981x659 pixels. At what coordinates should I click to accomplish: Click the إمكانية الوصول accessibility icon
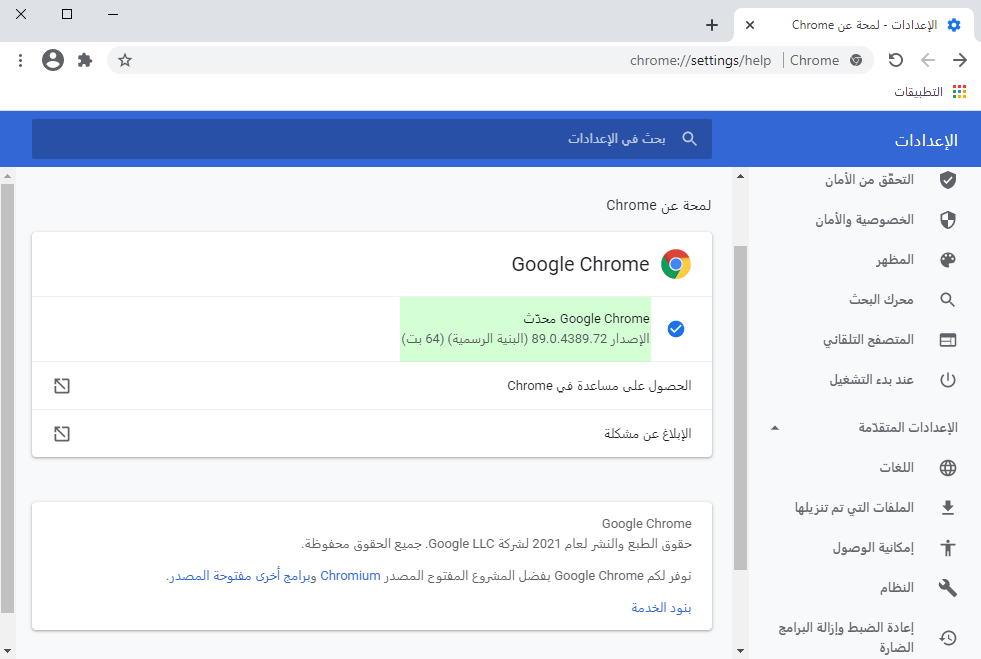(x=948, y=548)
